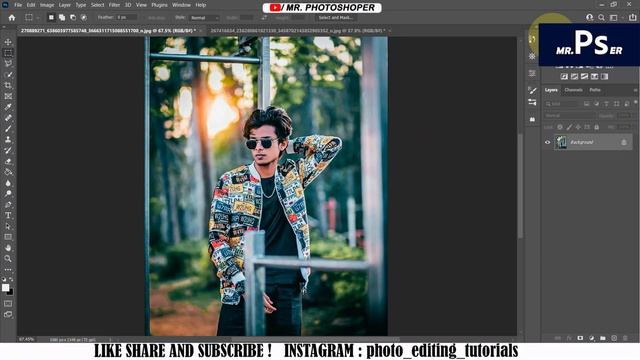The image size is (640, 360).
Task: Swap foreground and background colors
Action: coord(11,280)
